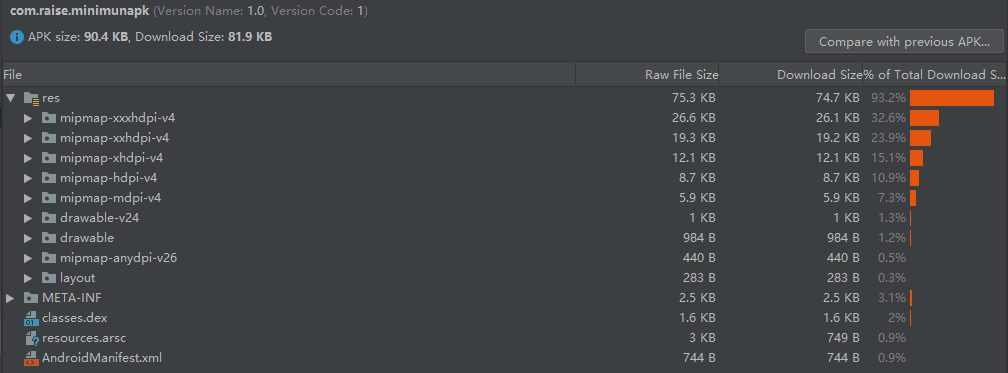Viewport: 1008px width, 373px height.
Task: Click the resources.arsc file icon
Action: point(32,338)
